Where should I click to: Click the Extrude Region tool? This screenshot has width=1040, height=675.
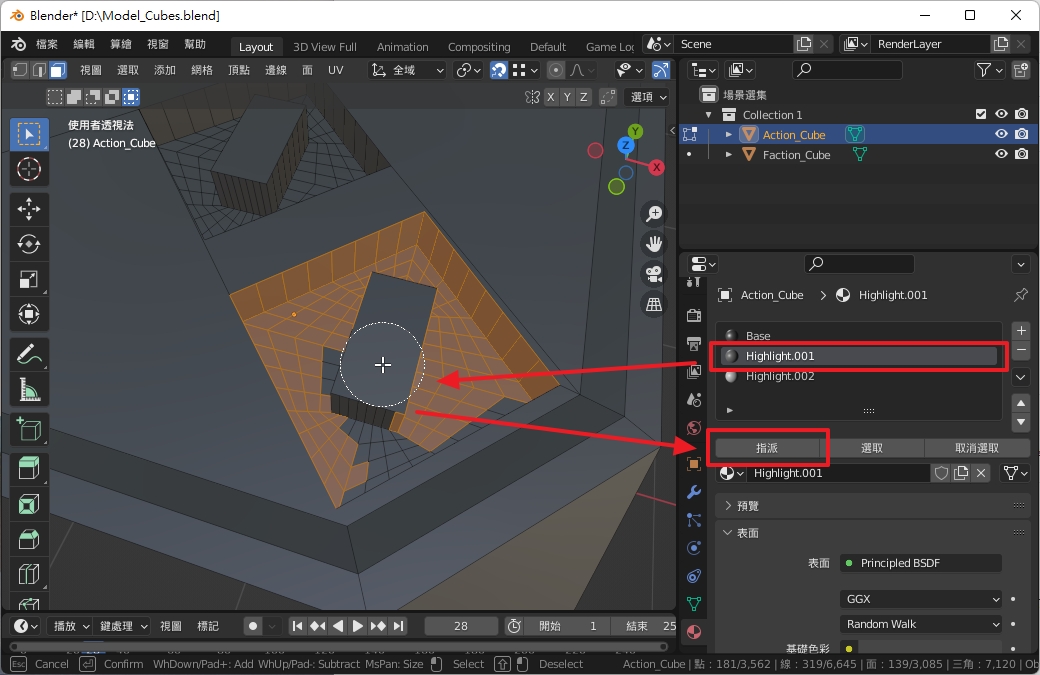click(29, 467)
